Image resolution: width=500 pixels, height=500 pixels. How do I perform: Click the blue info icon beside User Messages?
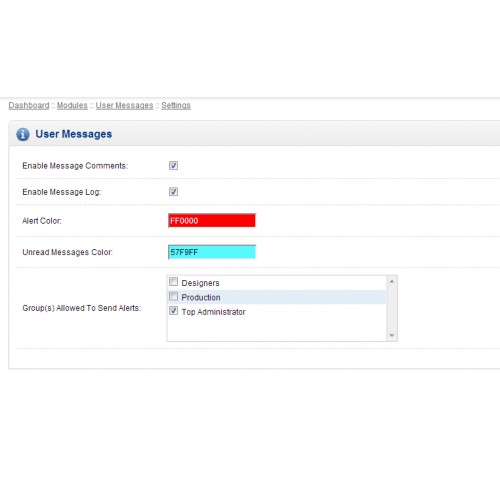(23, 134)
